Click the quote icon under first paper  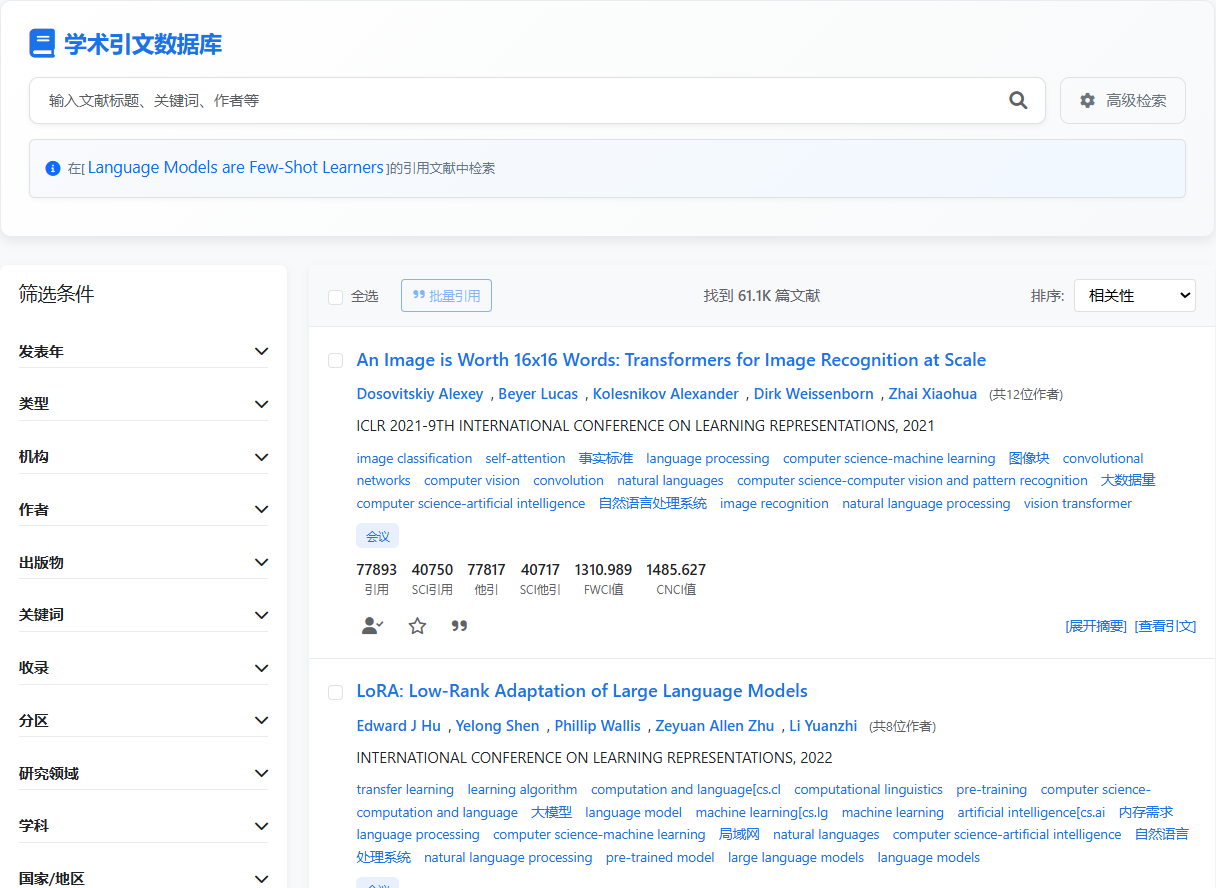click(x=459, y=626)
